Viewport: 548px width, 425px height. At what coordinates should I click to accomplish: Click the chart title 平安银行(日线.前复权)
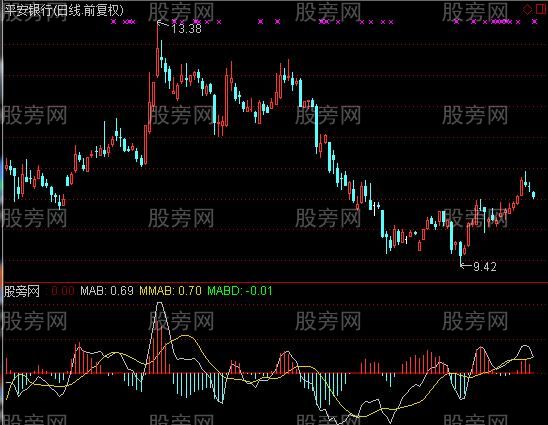pyautogui.click(x=64, y=10)
